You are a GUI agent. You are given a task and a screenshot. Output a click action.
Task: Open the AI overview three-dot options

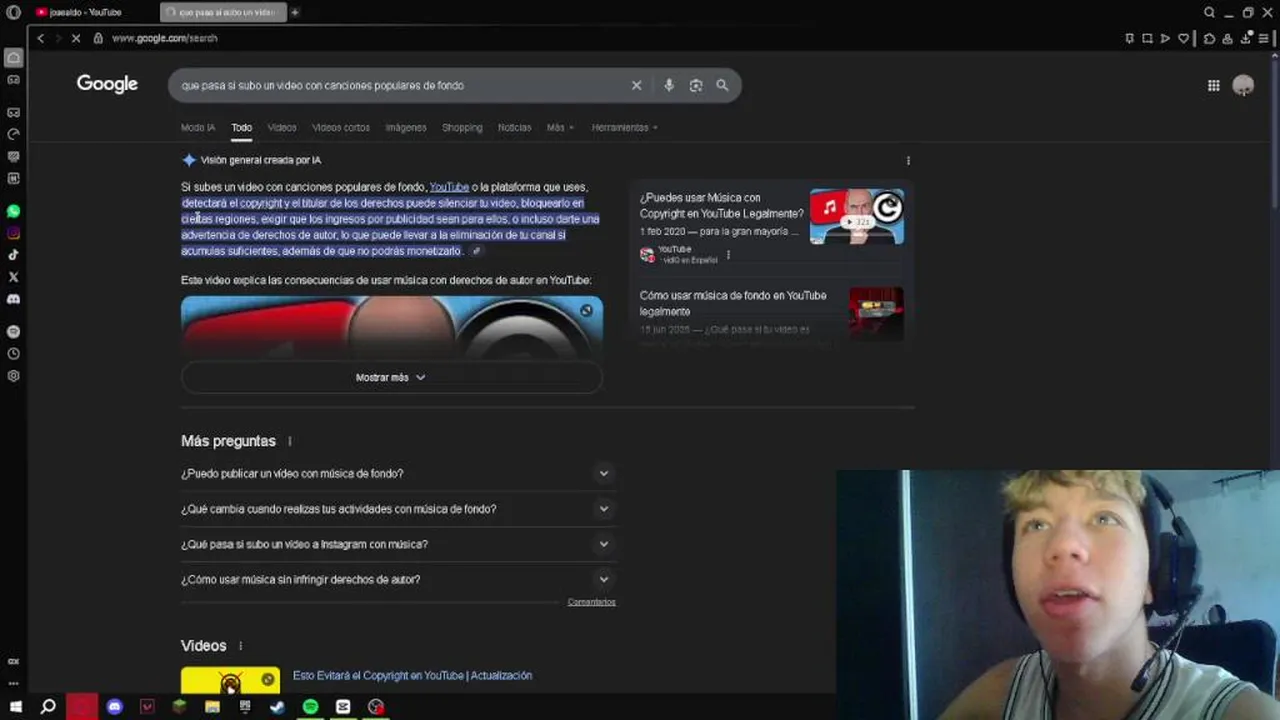click(908, 160)
